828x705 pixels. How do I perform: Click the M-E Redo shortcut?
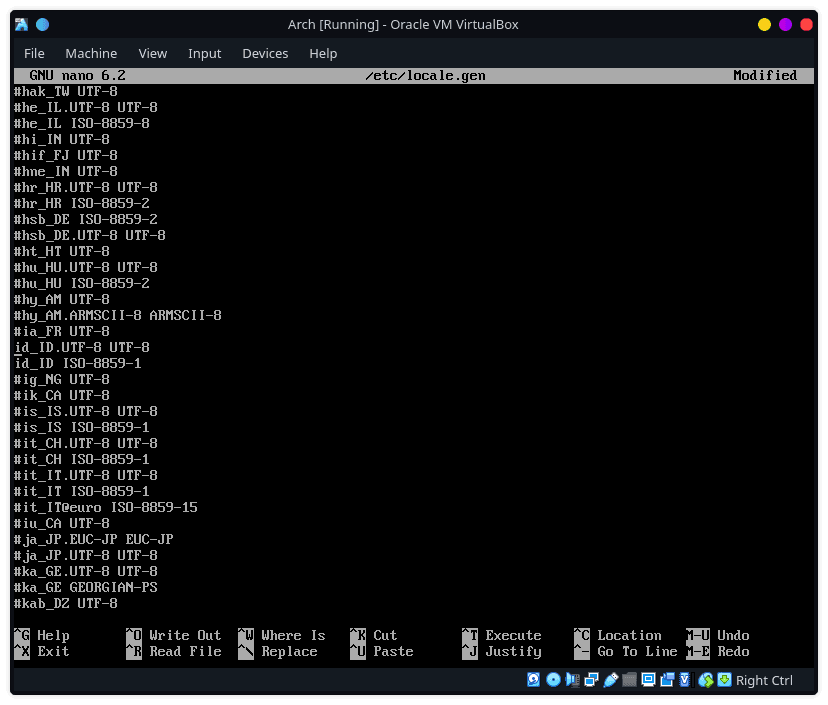[718, 651]
